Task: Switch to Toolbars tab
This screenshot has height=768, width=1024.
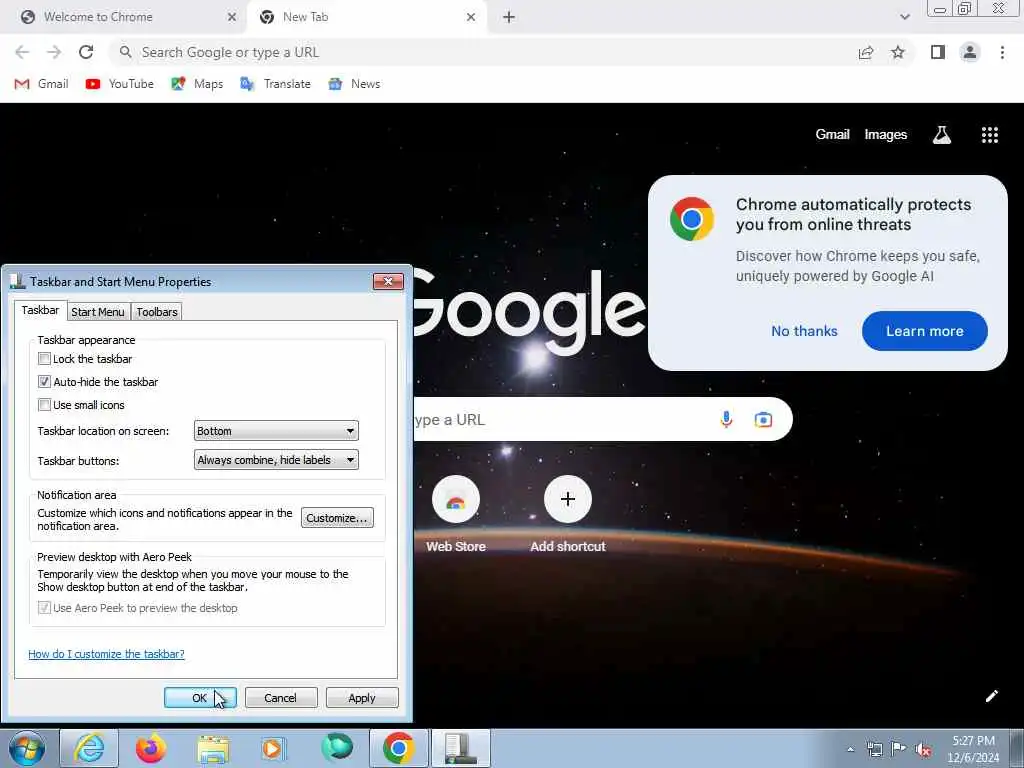Action: point(157,312)
